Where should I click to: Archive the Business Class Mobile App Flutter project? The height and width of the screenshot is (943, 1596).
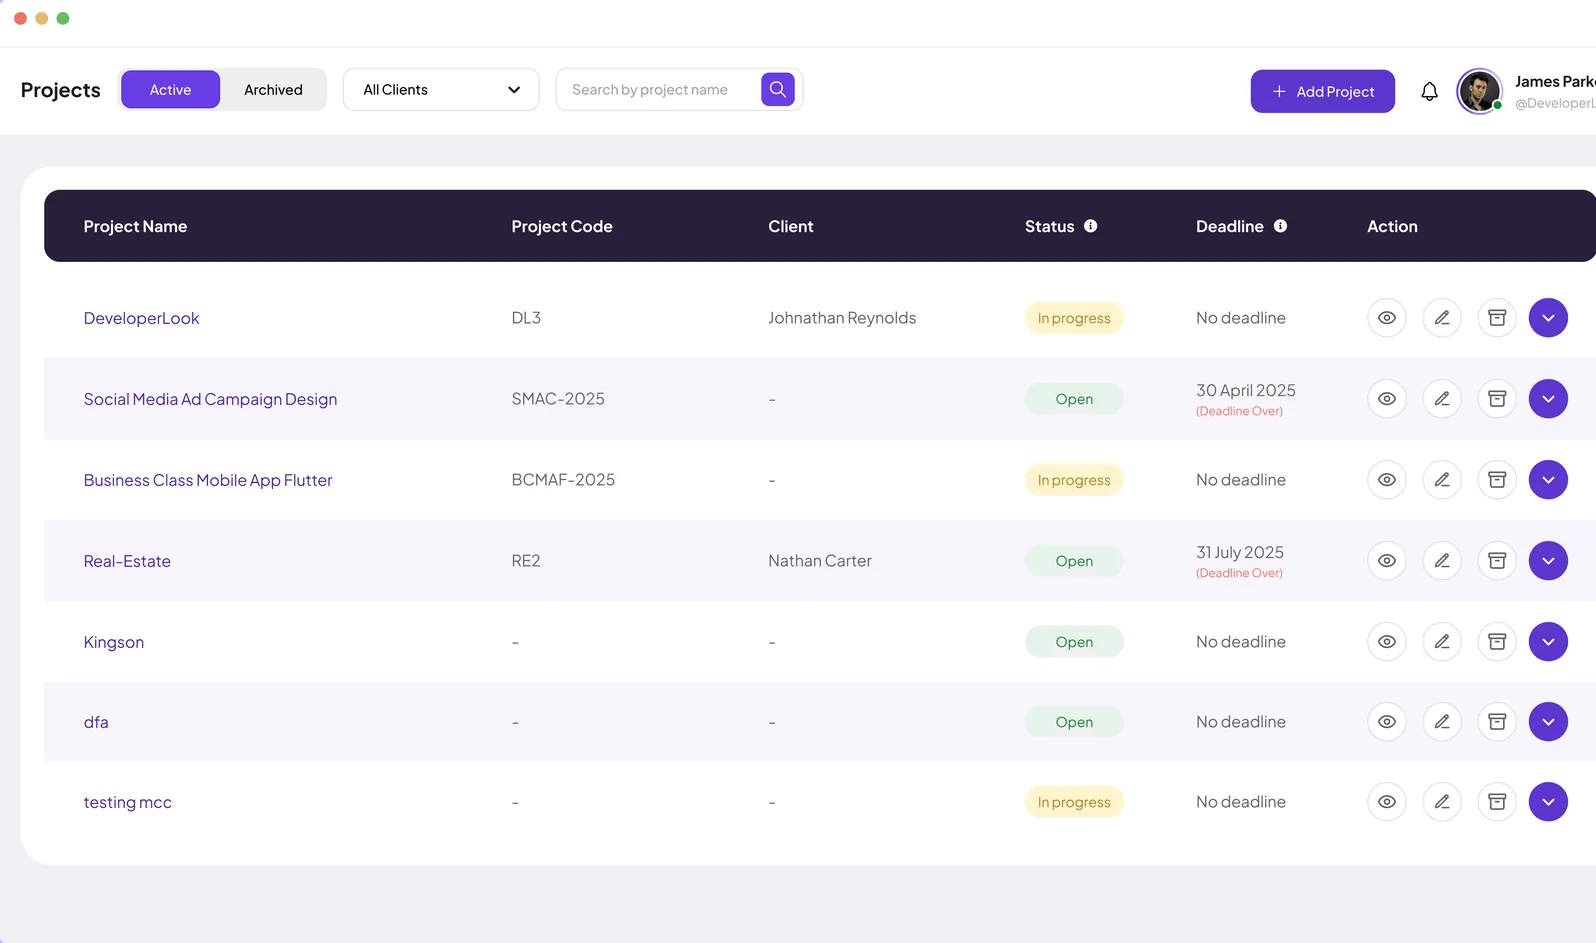coord(1497,480)
